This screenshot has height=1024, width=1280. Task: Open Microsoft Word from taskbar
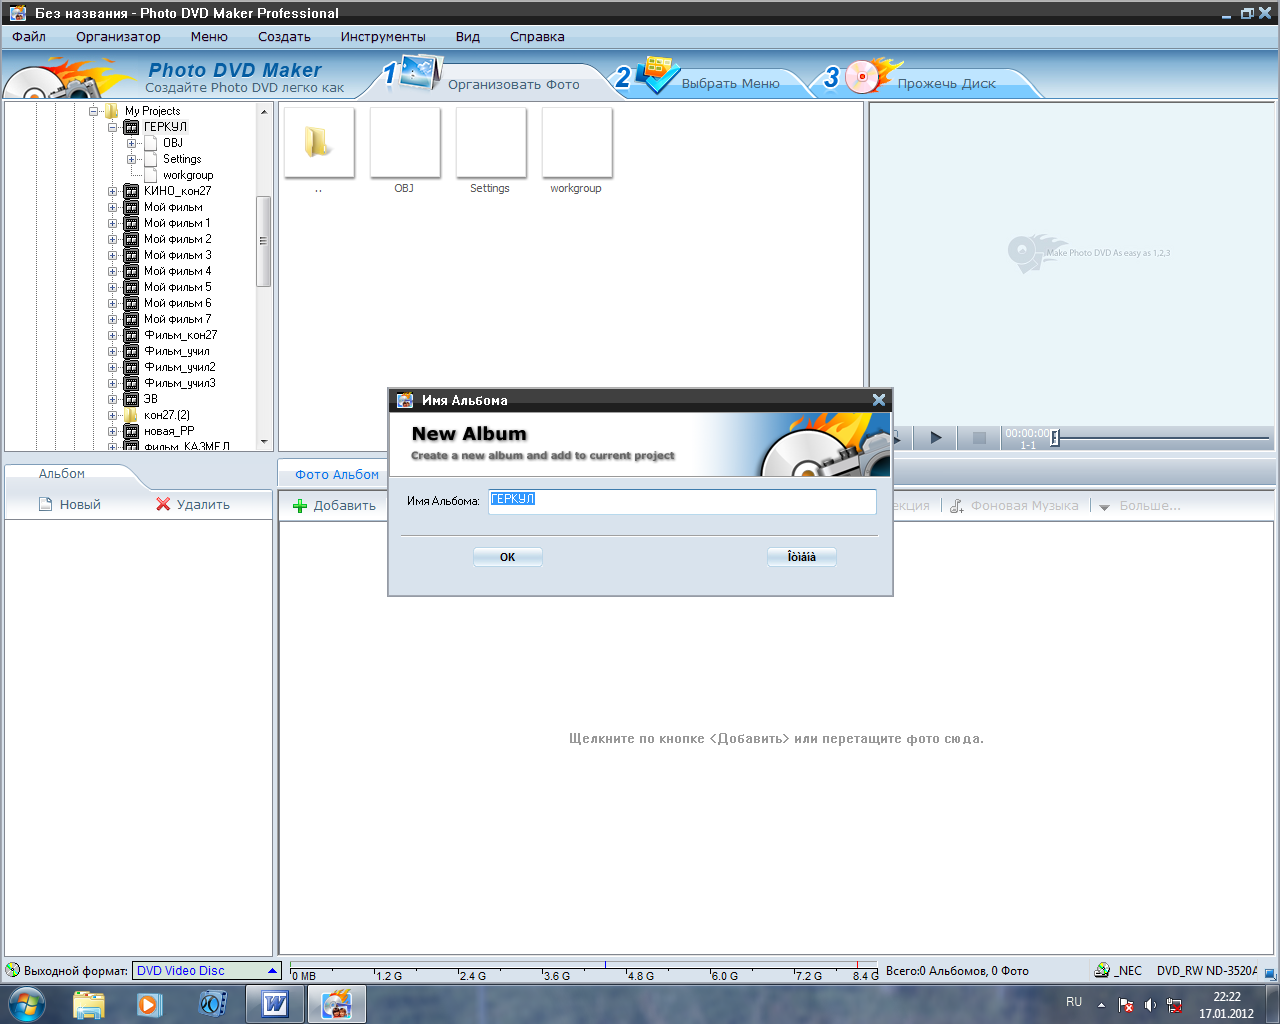coord(275,1004)
